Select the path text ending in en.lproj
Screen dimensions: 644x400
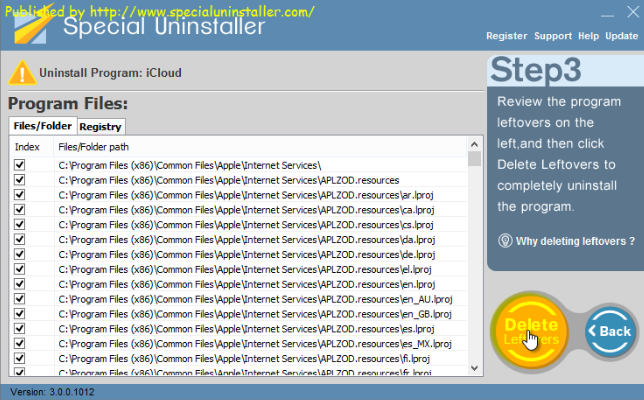tap(247, 284)
